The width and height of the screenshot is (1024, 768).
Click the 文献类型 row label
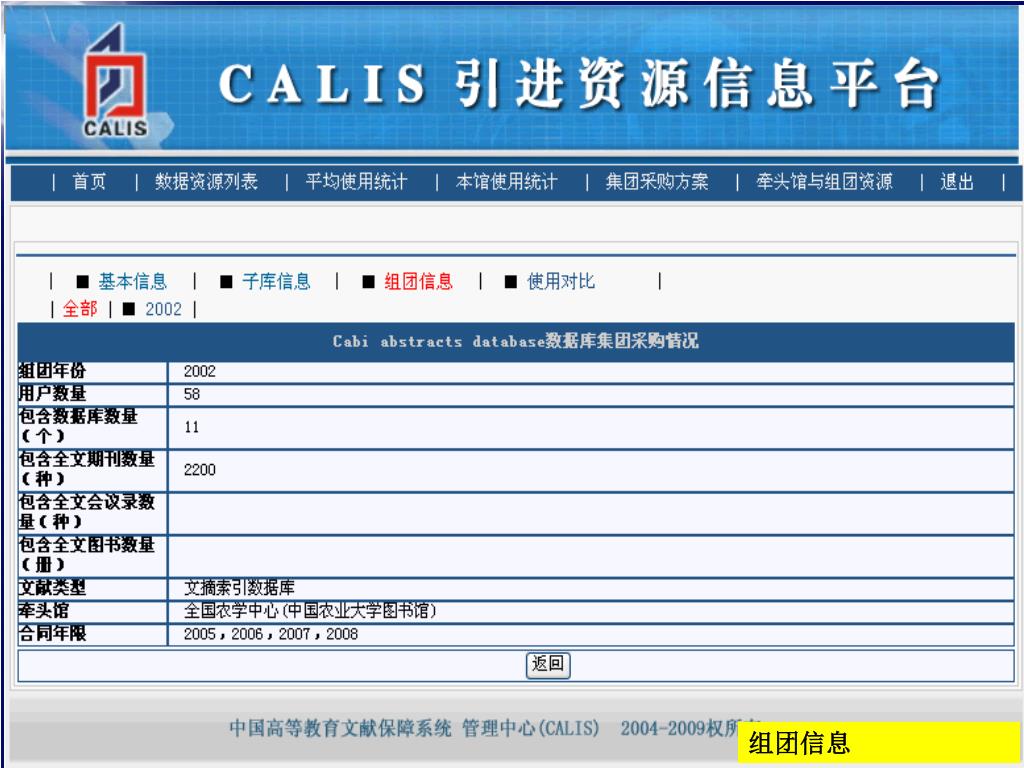[52, 588]
